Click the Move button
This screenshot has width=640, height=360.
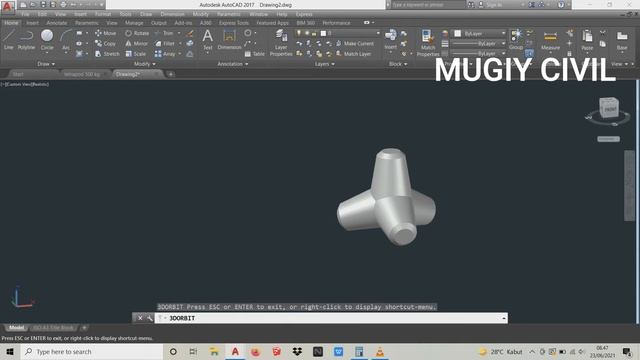(x=106, y=33)
